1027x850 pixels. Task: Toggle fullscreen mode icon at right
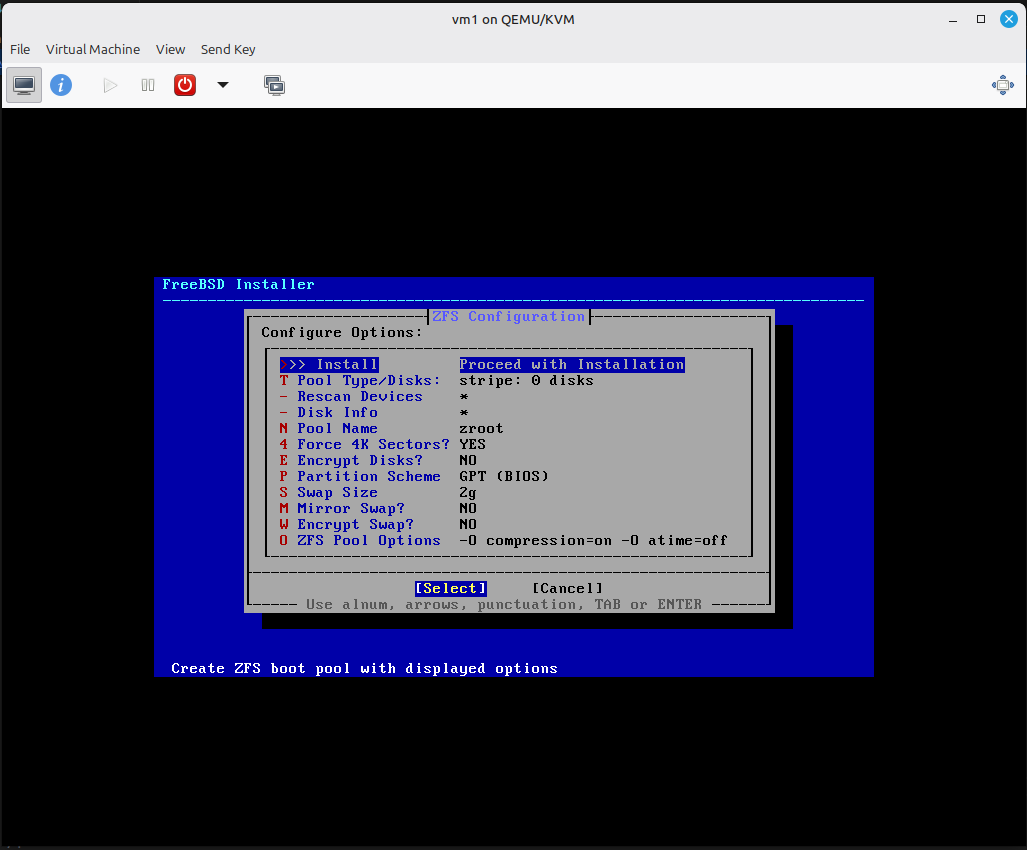point(1002,85)
